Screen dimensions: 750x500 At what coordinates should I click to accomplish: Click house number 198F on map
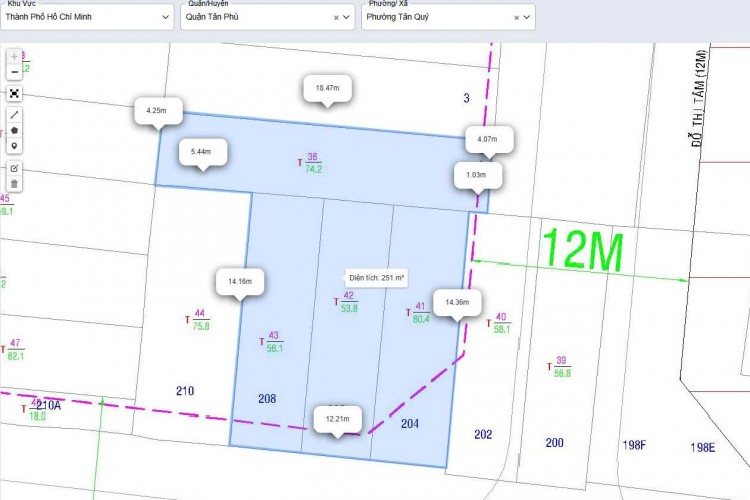[x=634, y=445]
